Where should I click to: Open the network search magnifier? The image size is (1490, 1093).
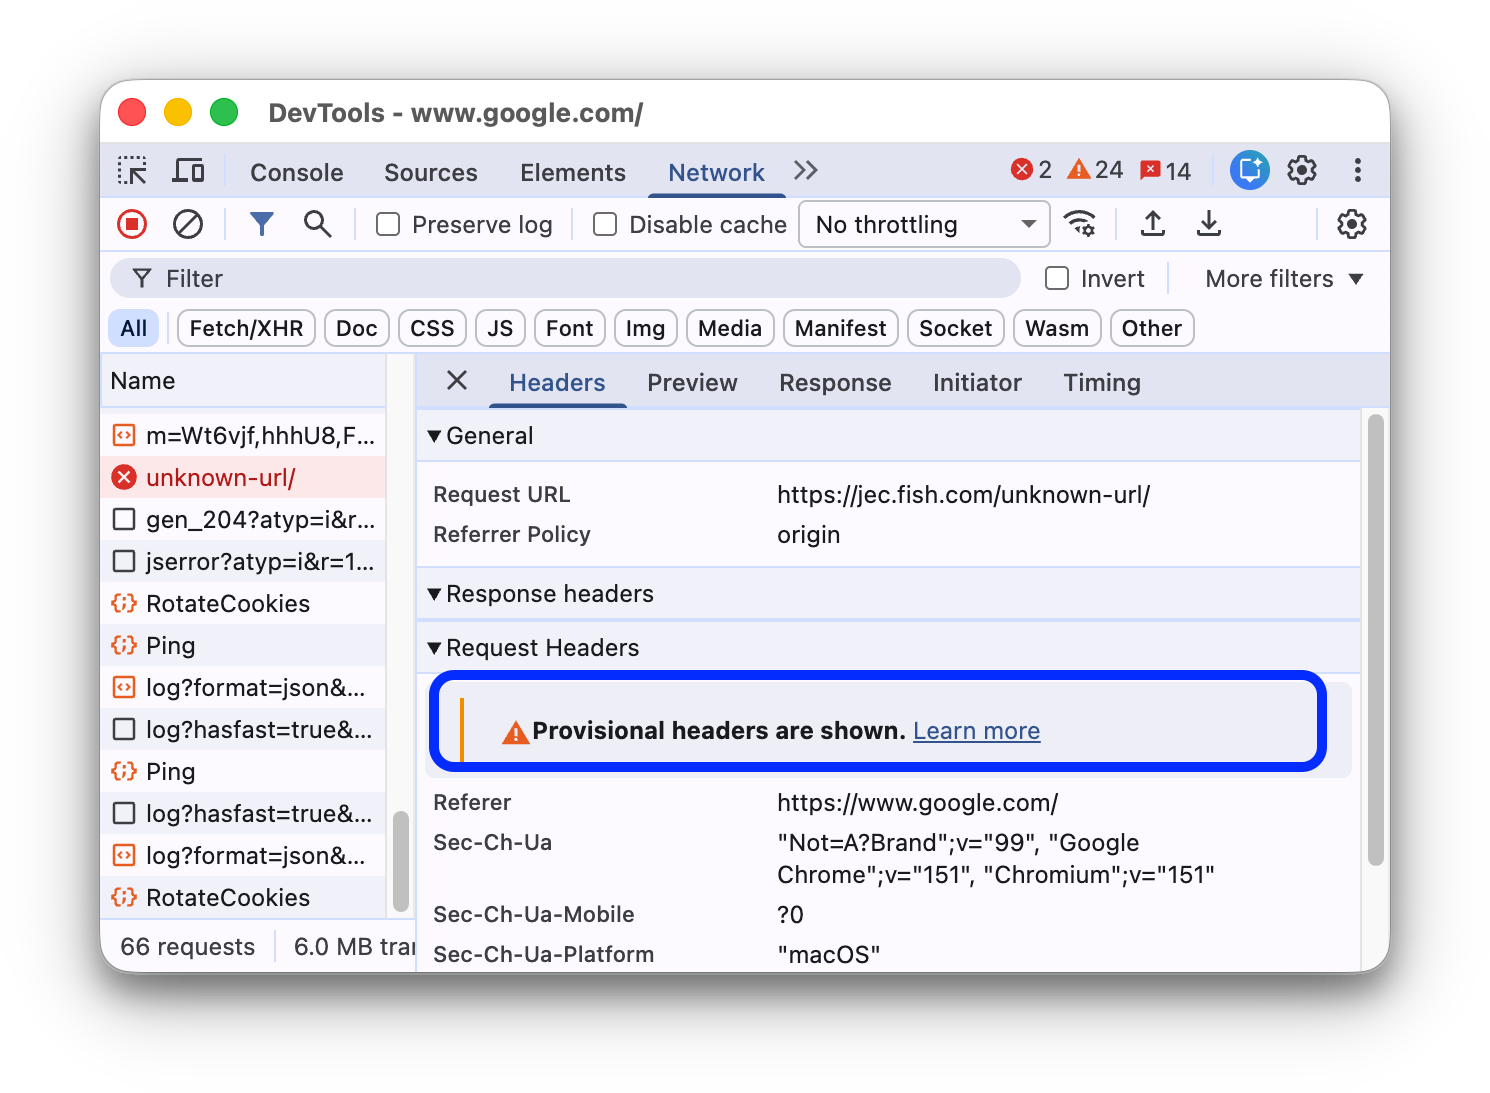318,224
